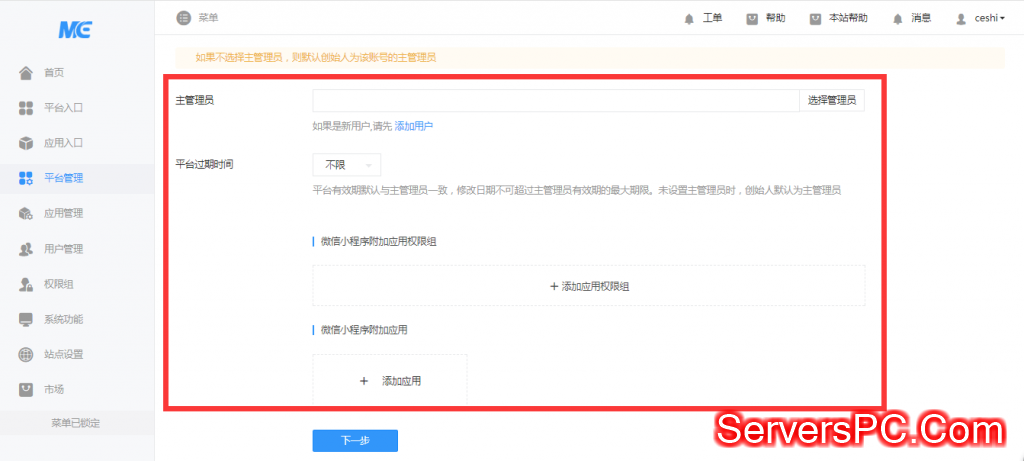Click the cube icon beside 应用入口
Viewport: 1024px width, 461px height.
click(x=25, y=143)
